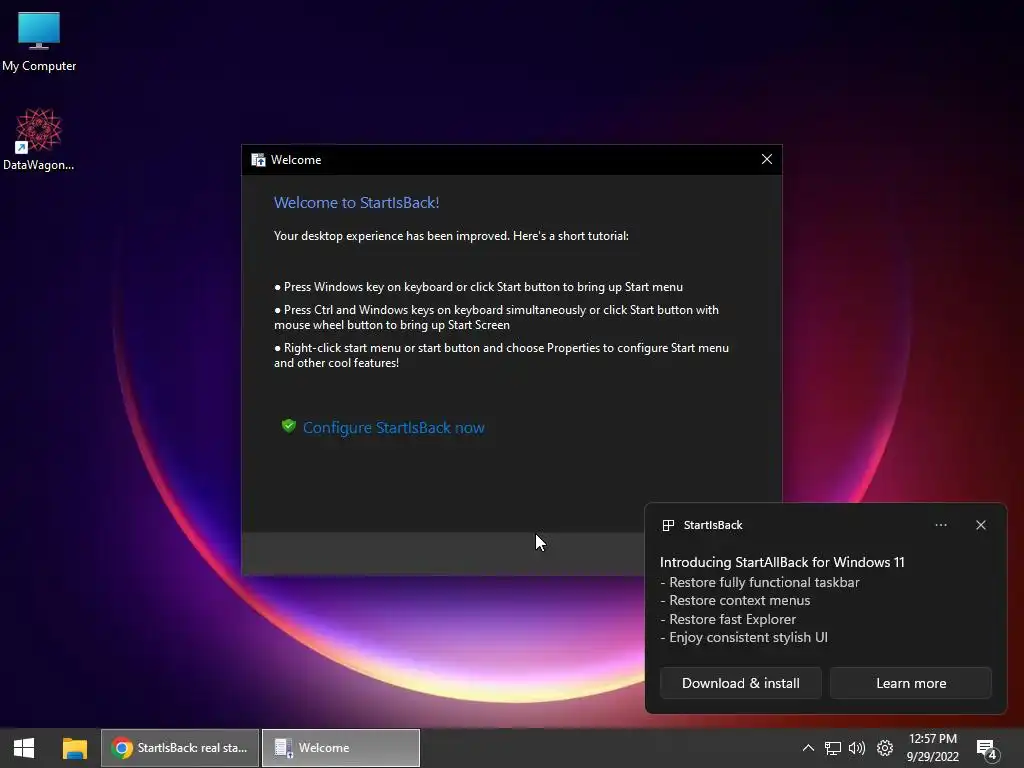Click the Learn more button

coord(910,683)
